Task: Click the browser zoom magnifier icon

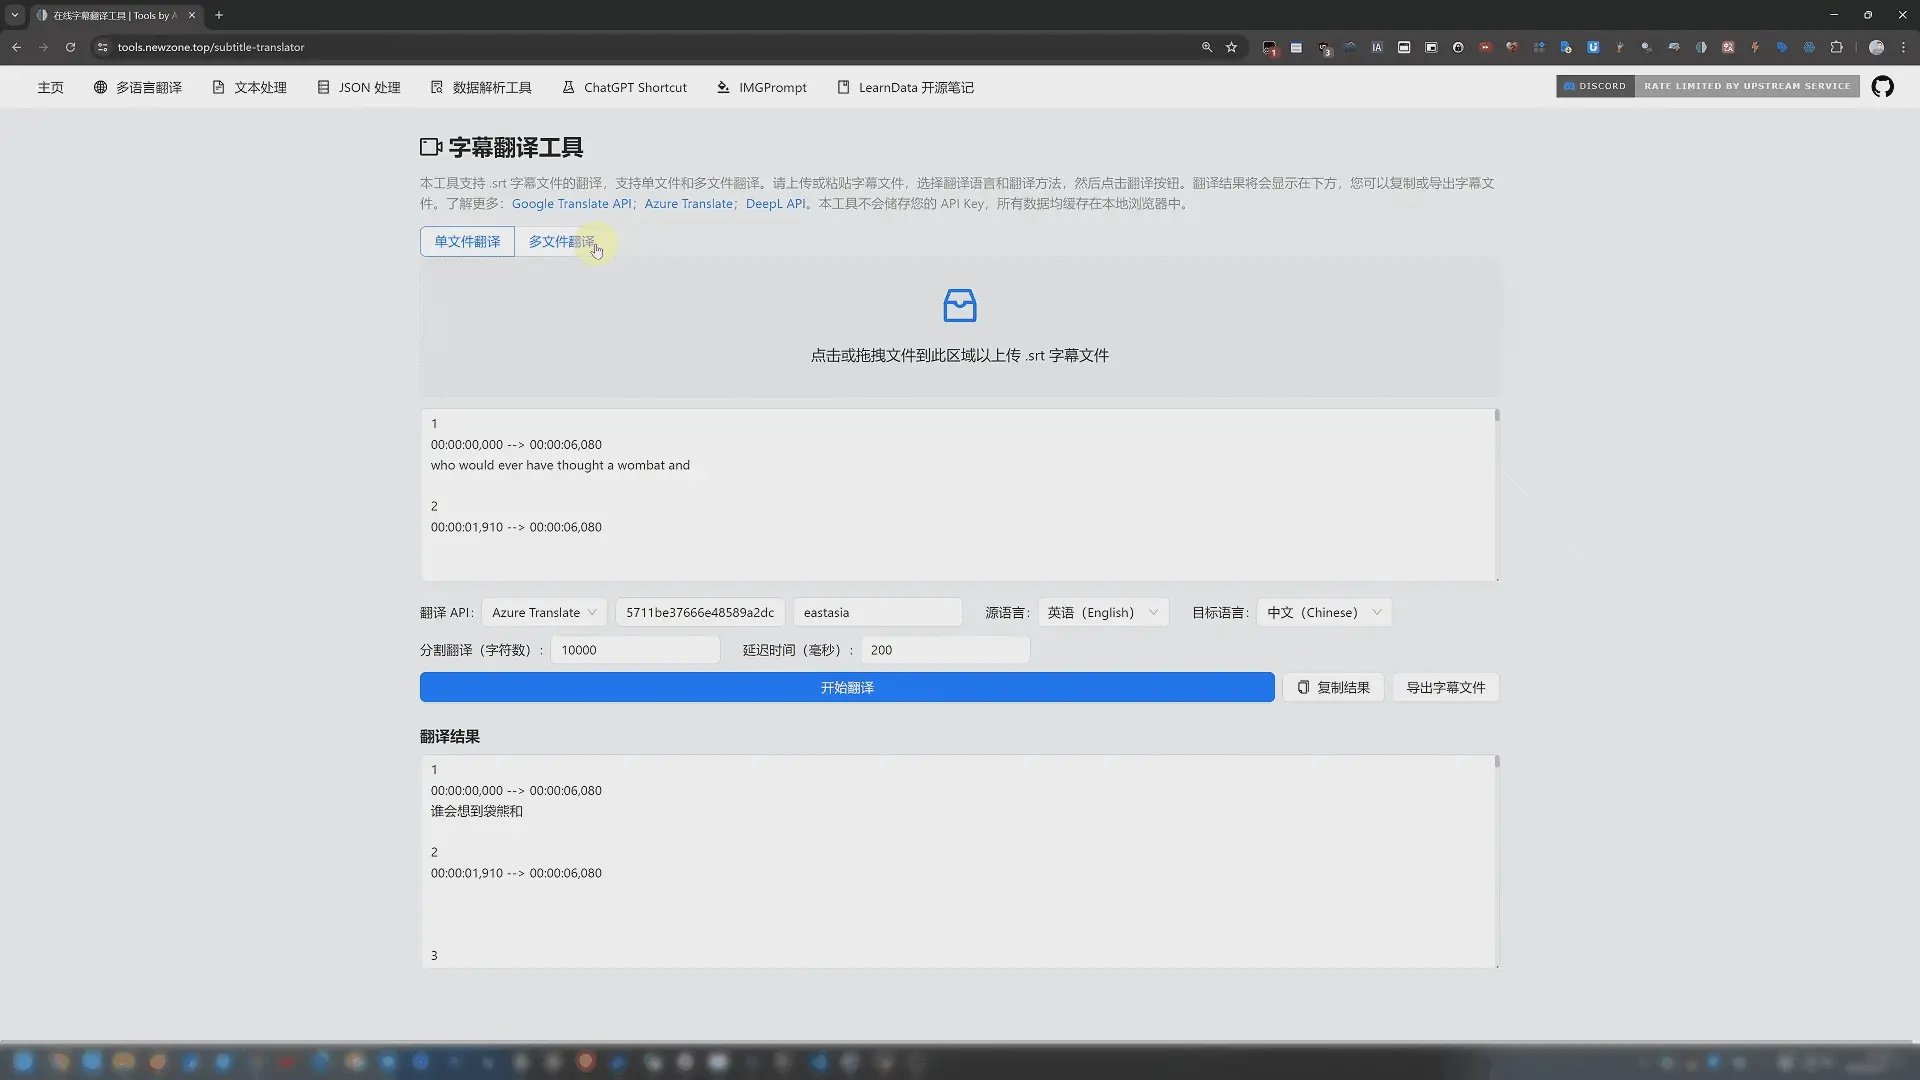Action: 1207,47
